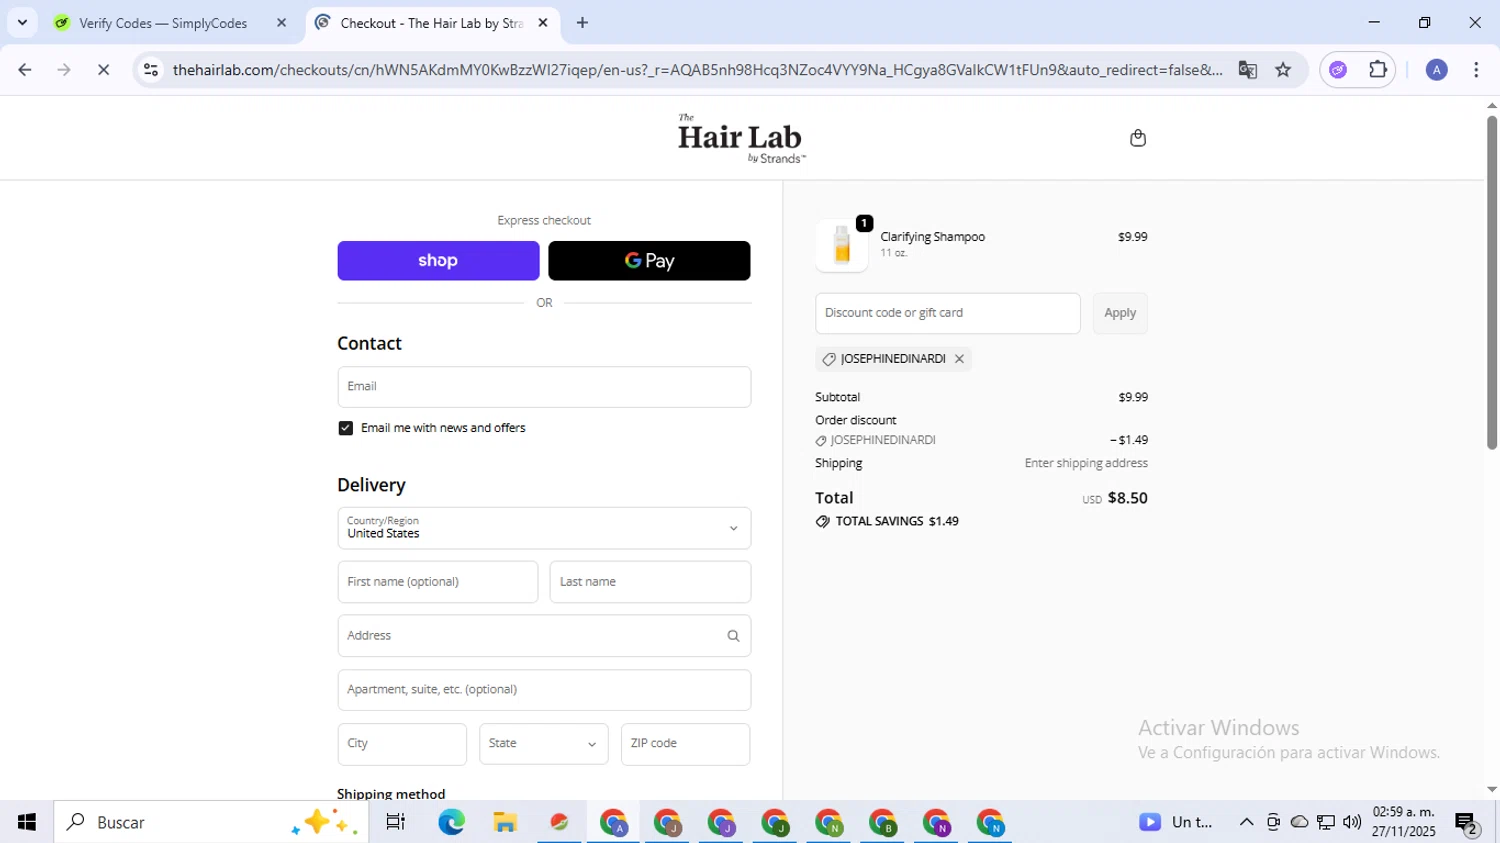The width and height of the screenshot is (1500, 843).
Task: Click the Enter shipping address text
Action: click(x=1086, y=464)
